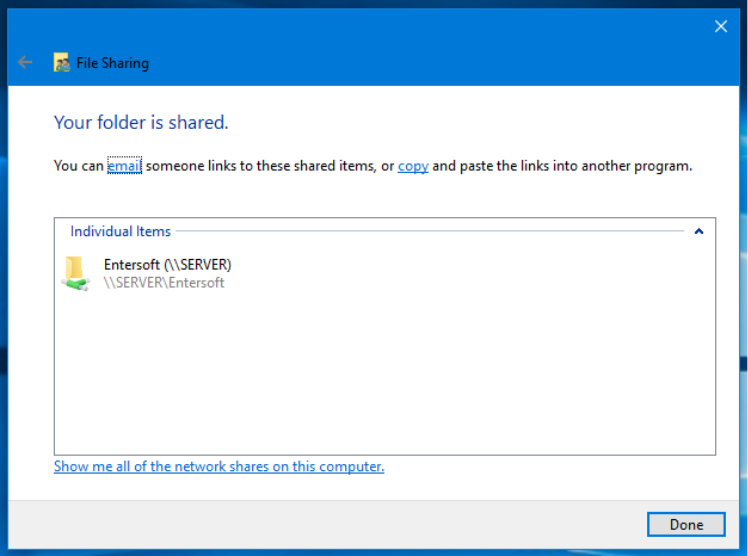
Task: Click the Done button
Action: click(686, 525)
